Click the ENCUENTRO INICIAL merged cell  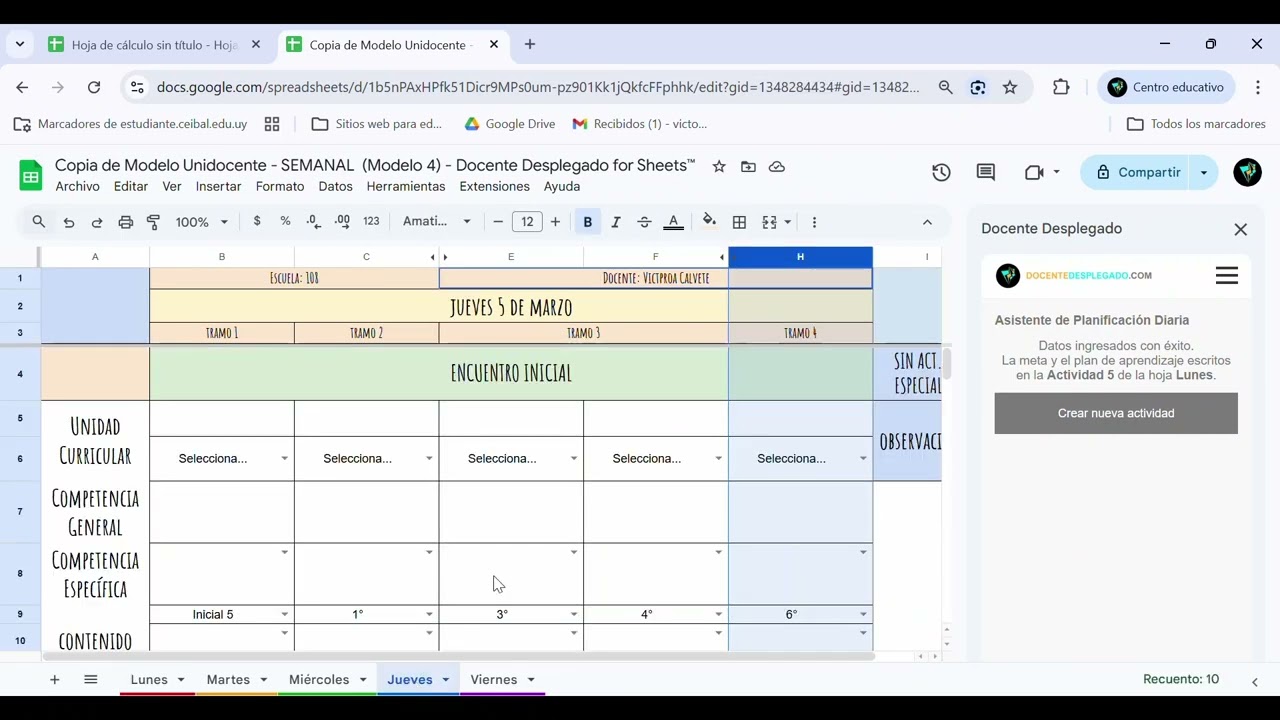(511, 373)
